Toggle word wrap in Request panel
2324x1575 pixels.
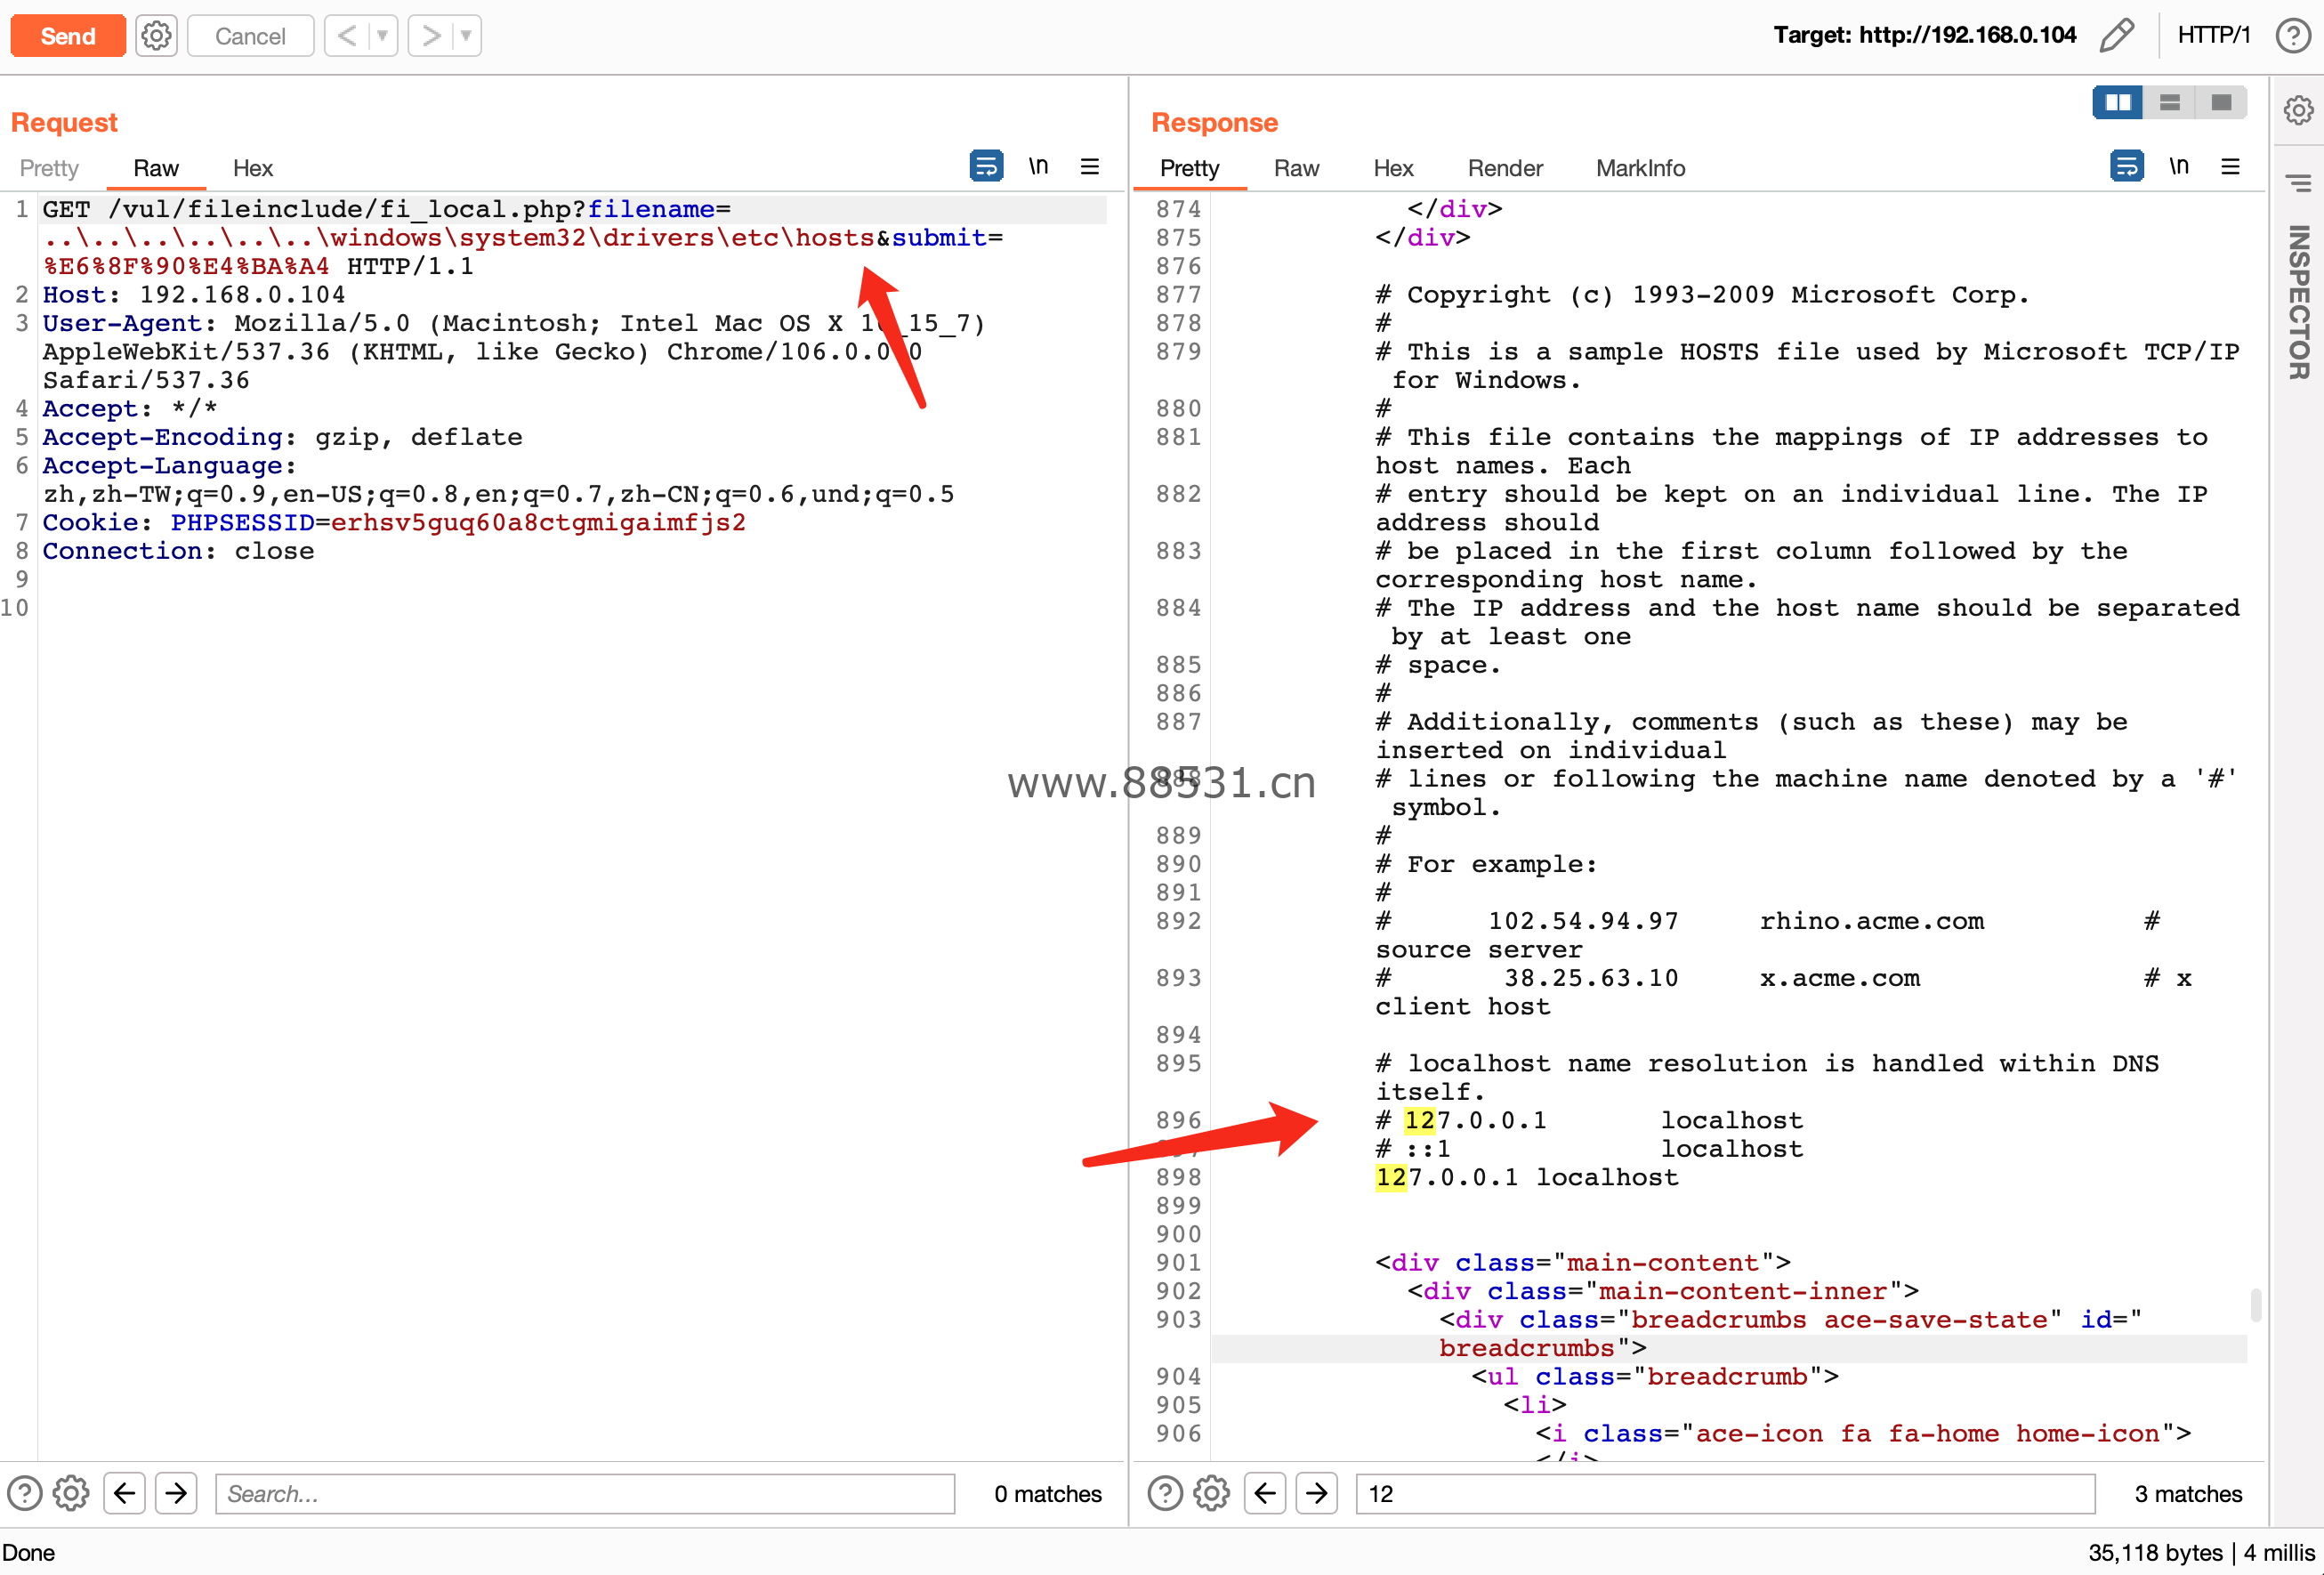986,166
